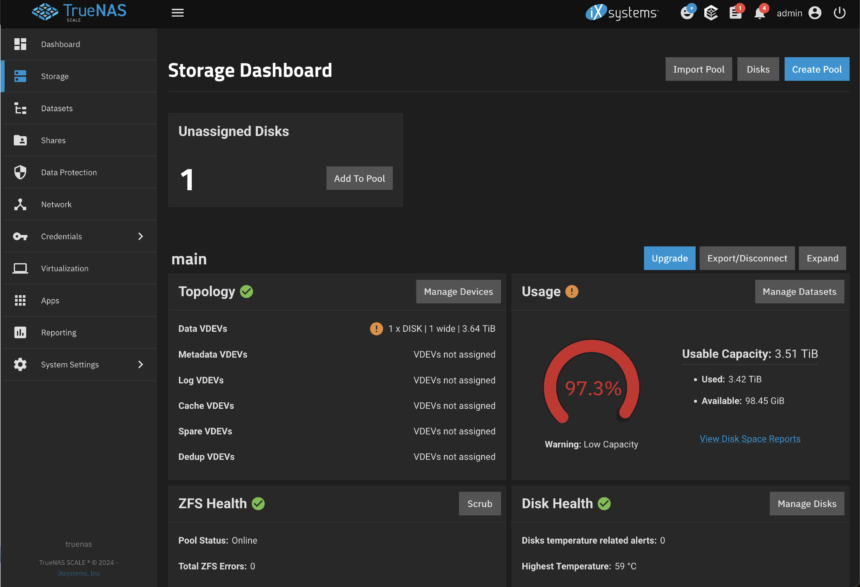Toggle the hamburger sidebar menu
860x587 pixels.
pyautogui.click(x=178, y=13)
